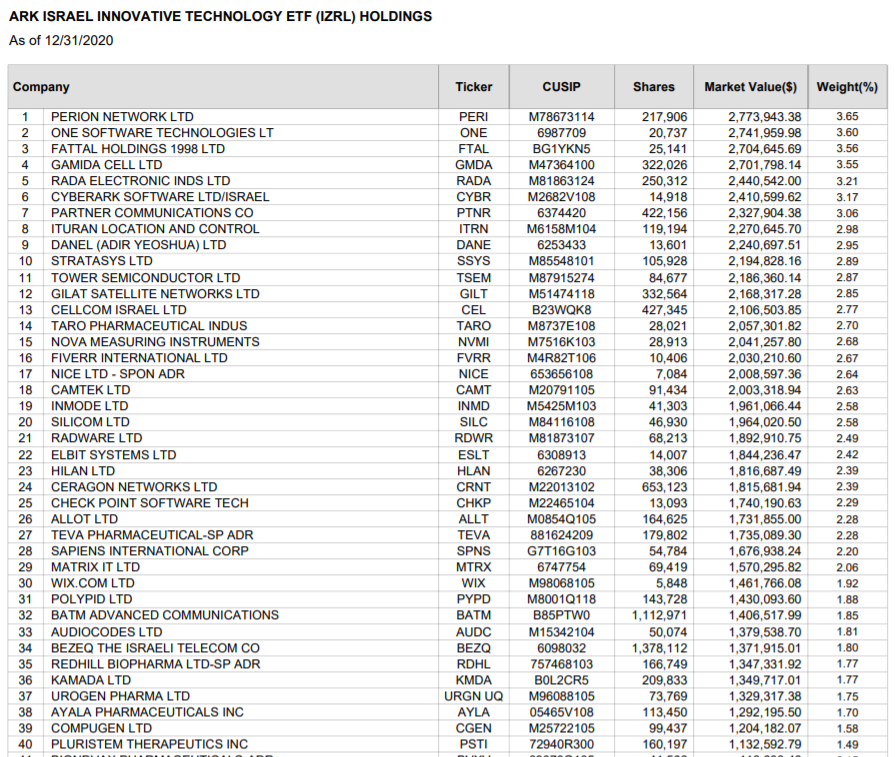Viewport: 895px width, 757px height.
Task: Click market value 2,773,943.38
Action: [x=764, y=116]
